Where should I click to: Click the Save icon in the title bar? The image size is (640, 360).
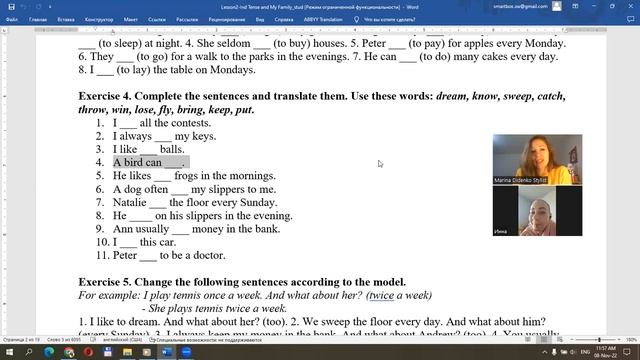coord(11,7)
